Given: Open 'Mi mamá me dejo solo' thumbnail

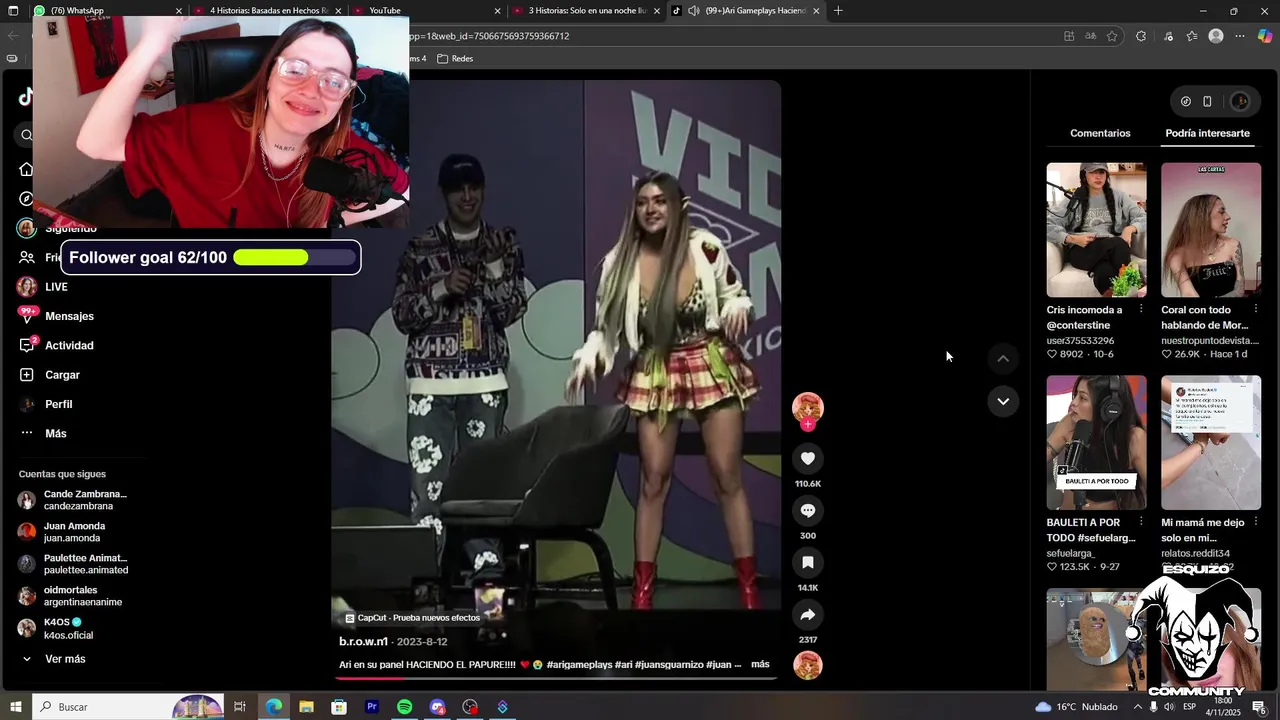Looking at the screenshot, I should click(1211, 442).
